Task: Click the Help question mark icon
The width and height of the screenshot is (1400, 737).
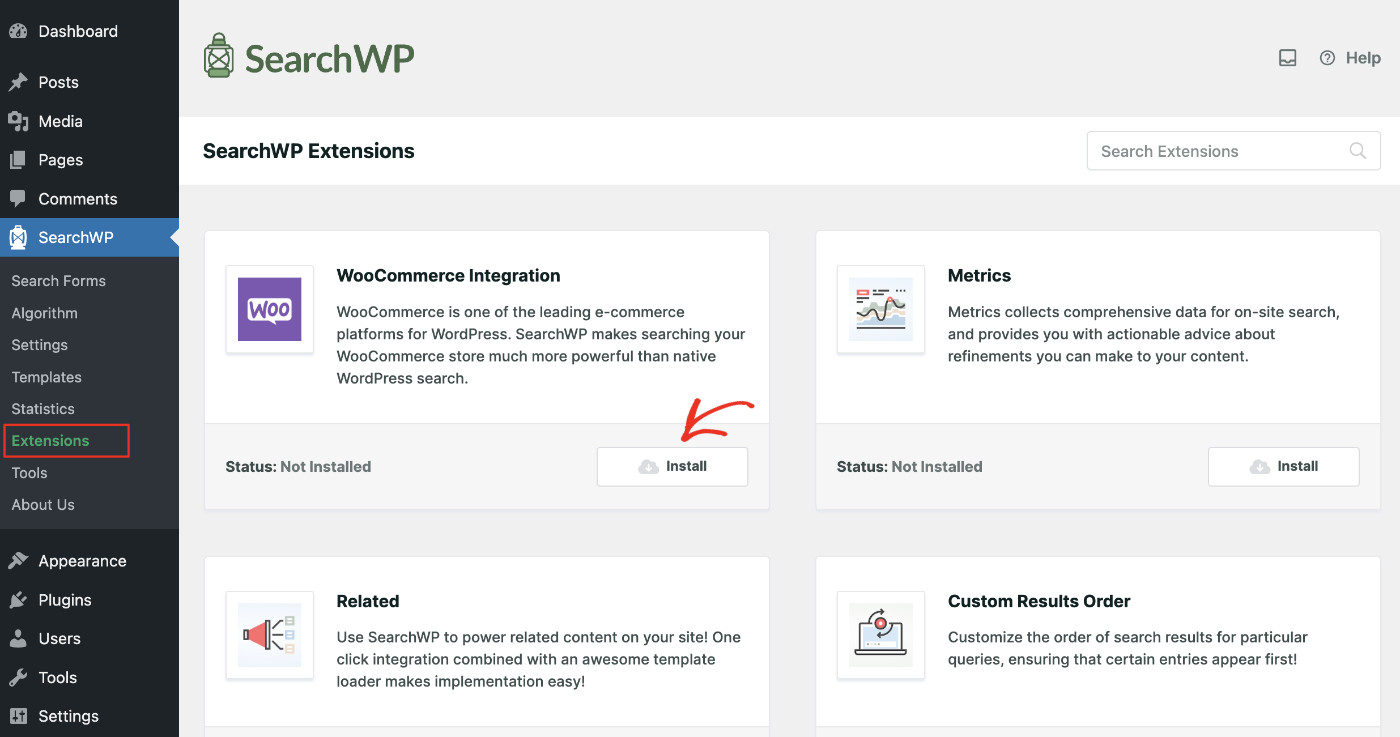Action: (x=1326, y=57)
